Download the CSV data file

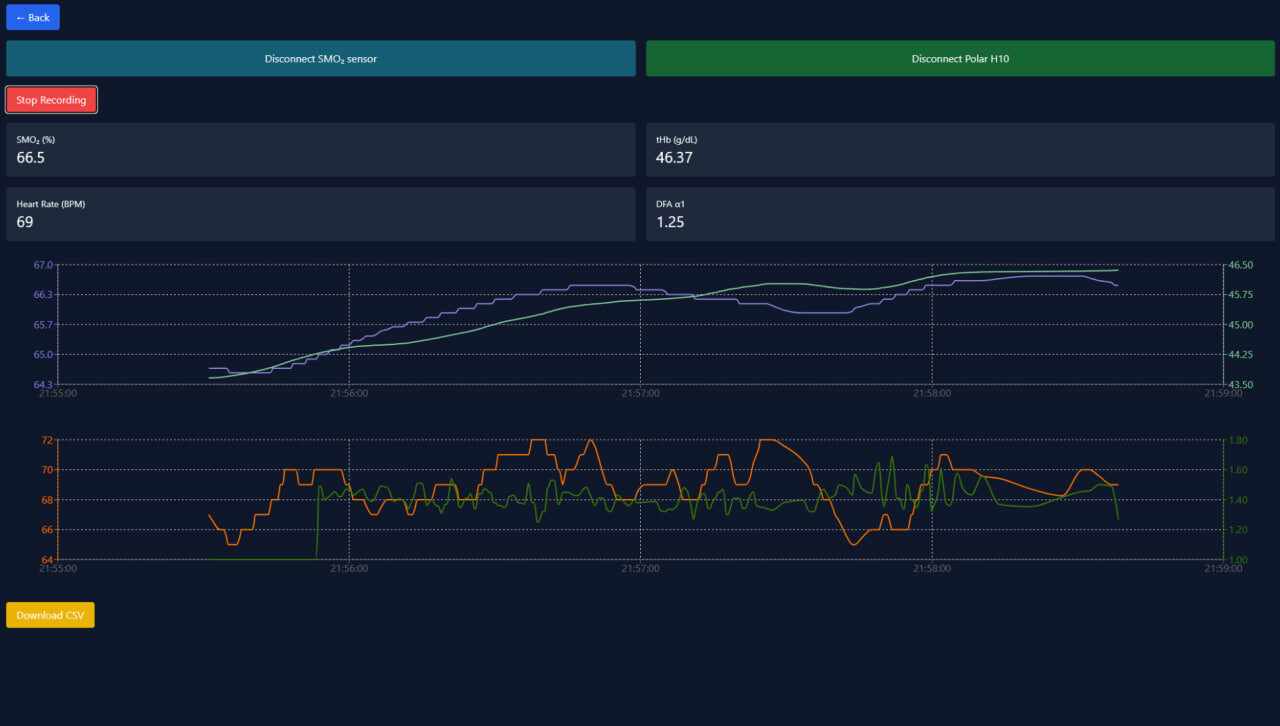click(50, 615)
